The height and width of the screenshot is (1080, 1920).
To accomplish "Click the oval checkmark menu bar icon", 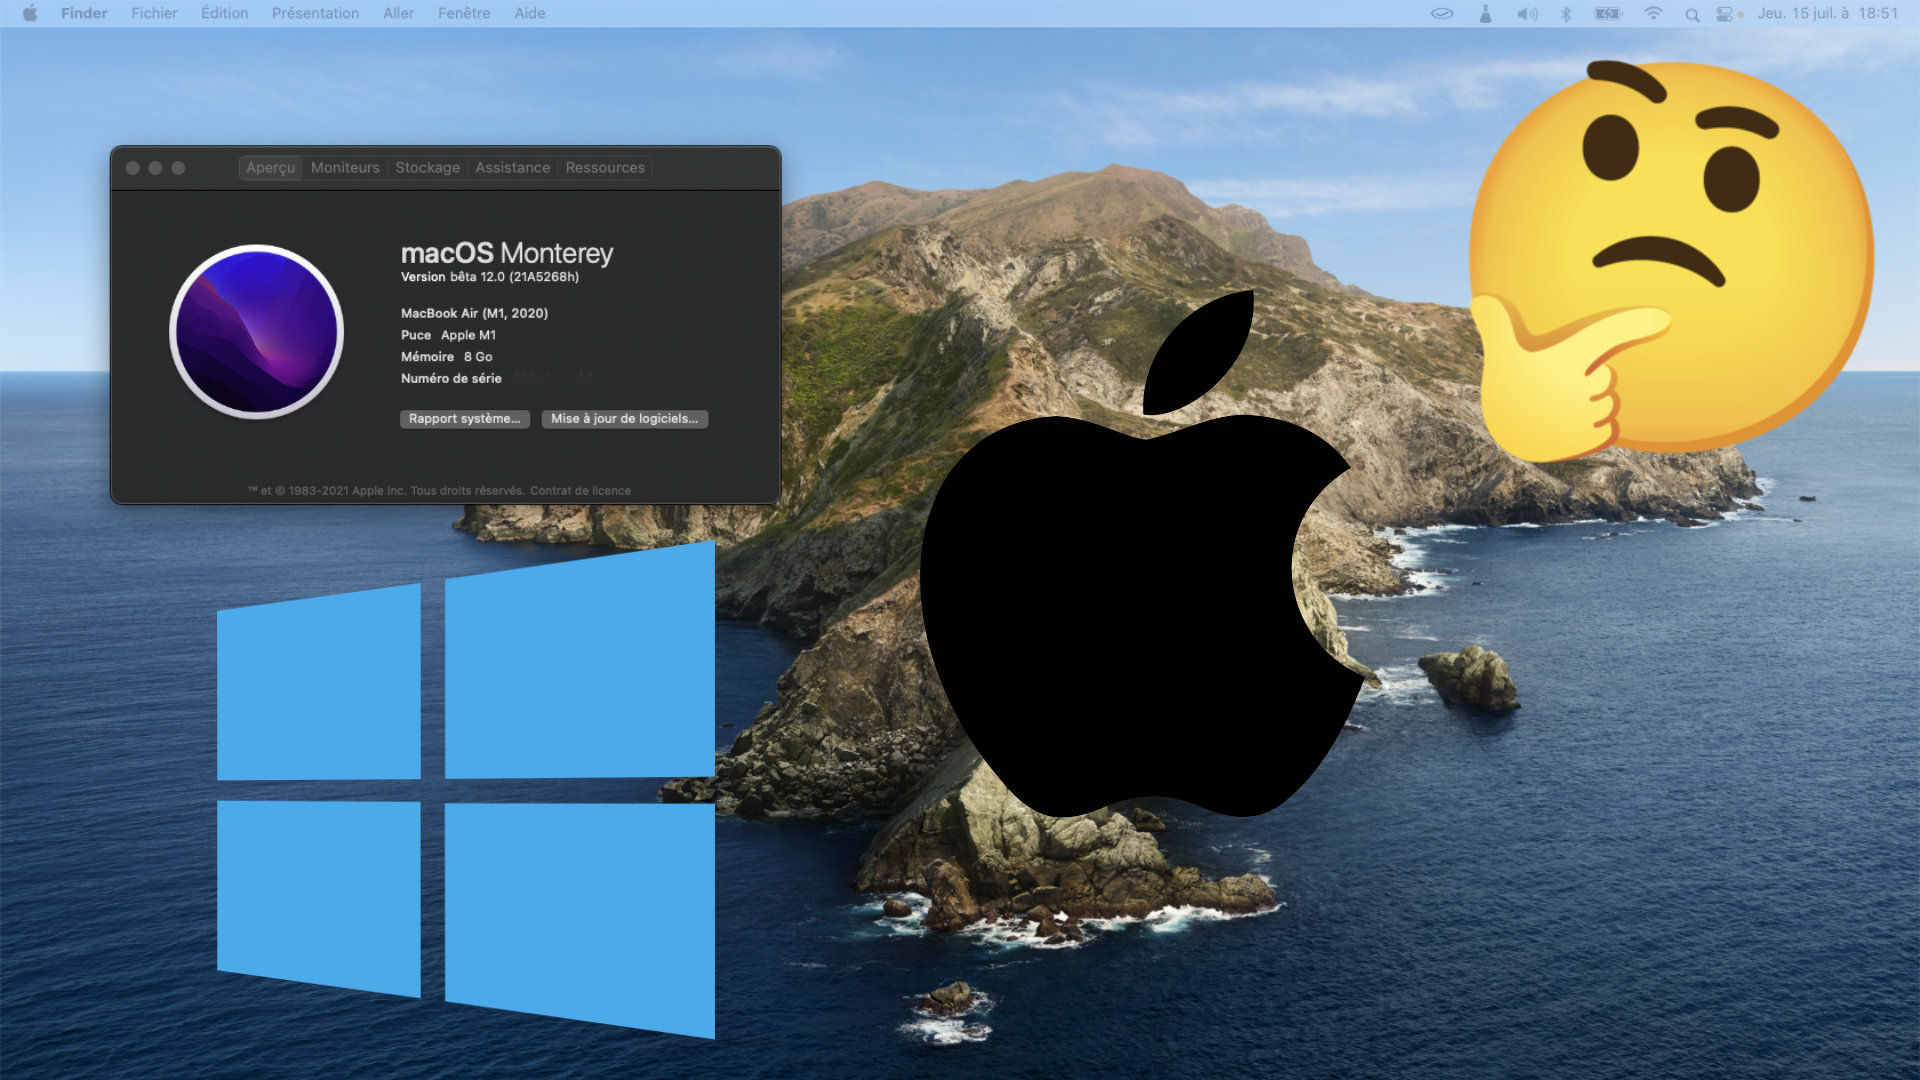I will (1442, 14).
